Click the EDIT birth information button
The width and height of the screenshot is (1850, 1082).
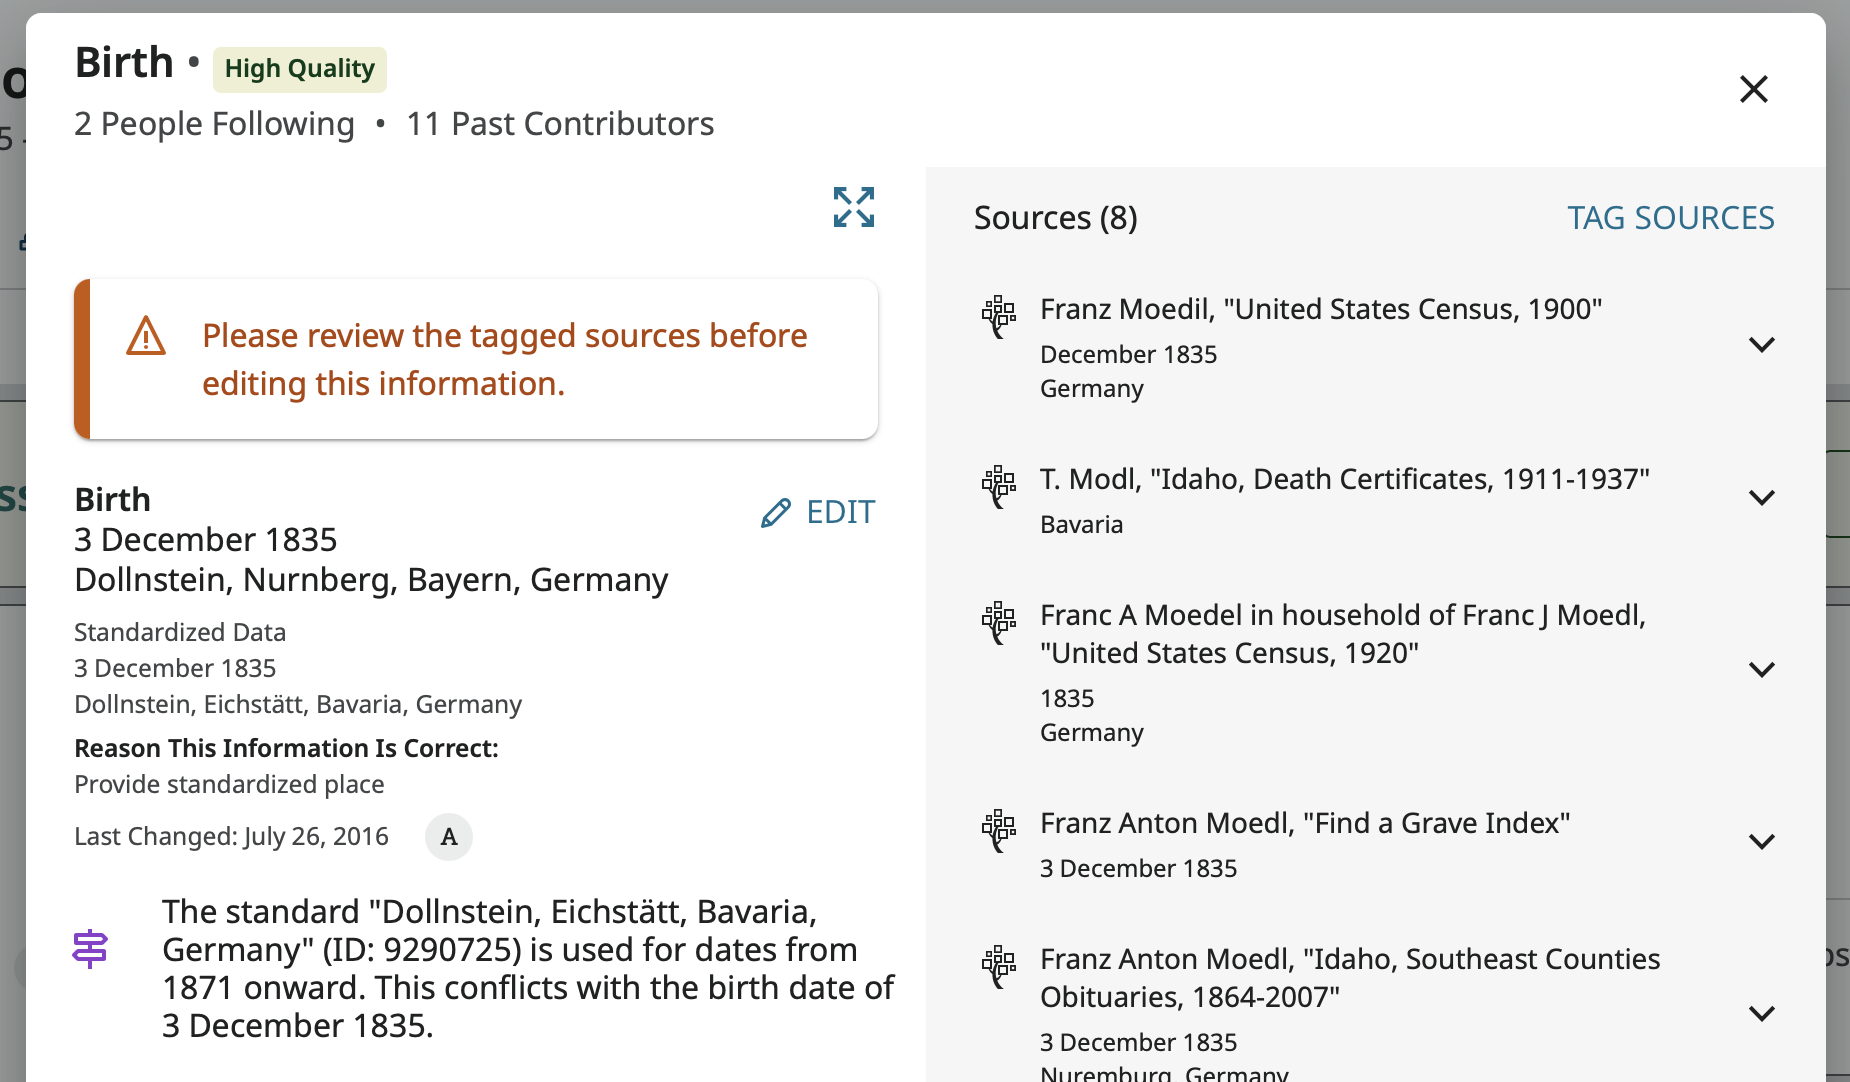818,512
